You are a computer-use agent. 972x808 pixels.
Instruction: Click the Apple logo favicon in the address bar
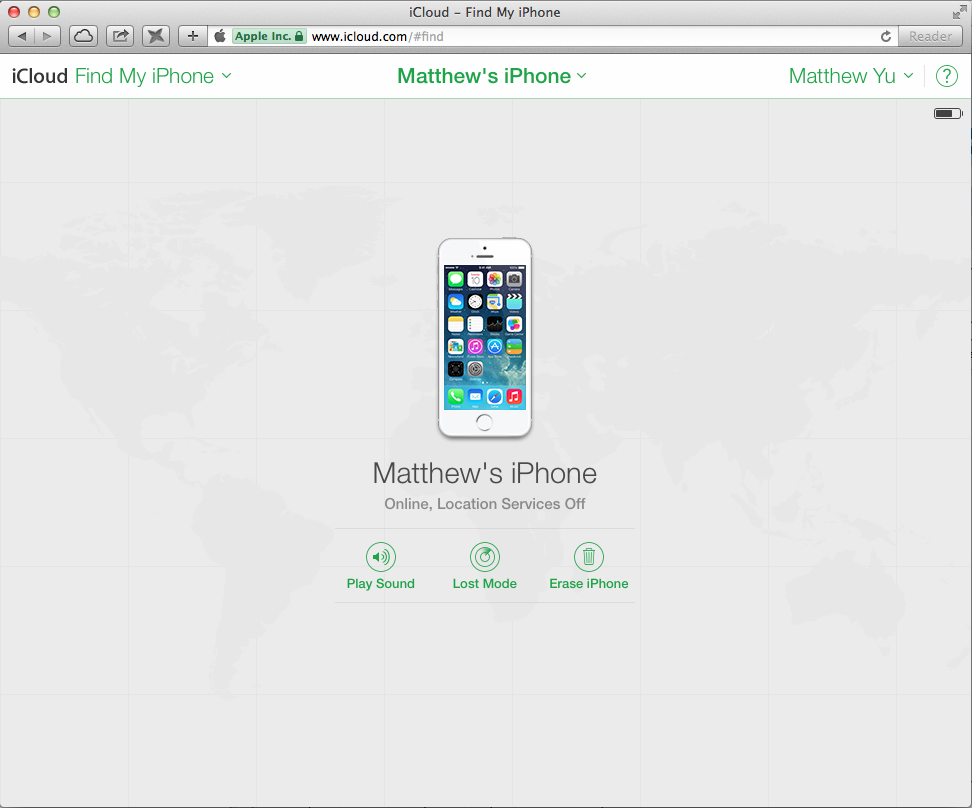coord(220,36)
